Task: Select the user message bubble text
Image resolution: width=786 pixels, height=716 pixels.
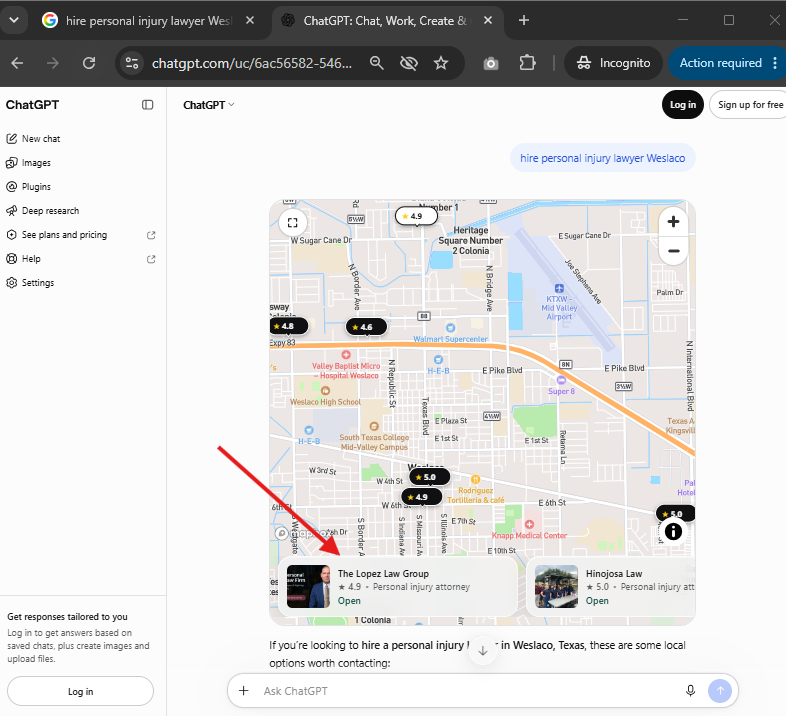Action: point(602,158)
